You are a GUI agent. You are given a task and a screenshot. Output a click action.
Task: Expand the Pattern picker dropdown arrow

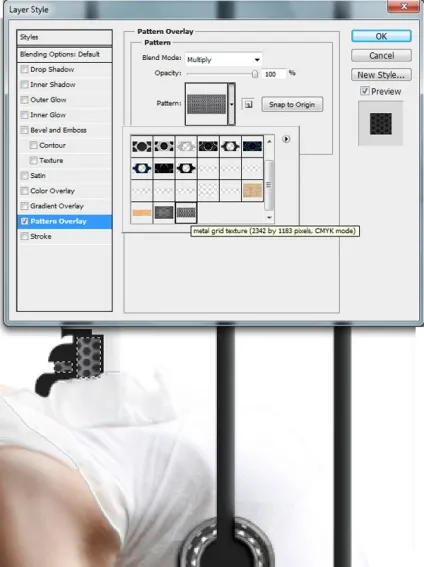point(231,105)
